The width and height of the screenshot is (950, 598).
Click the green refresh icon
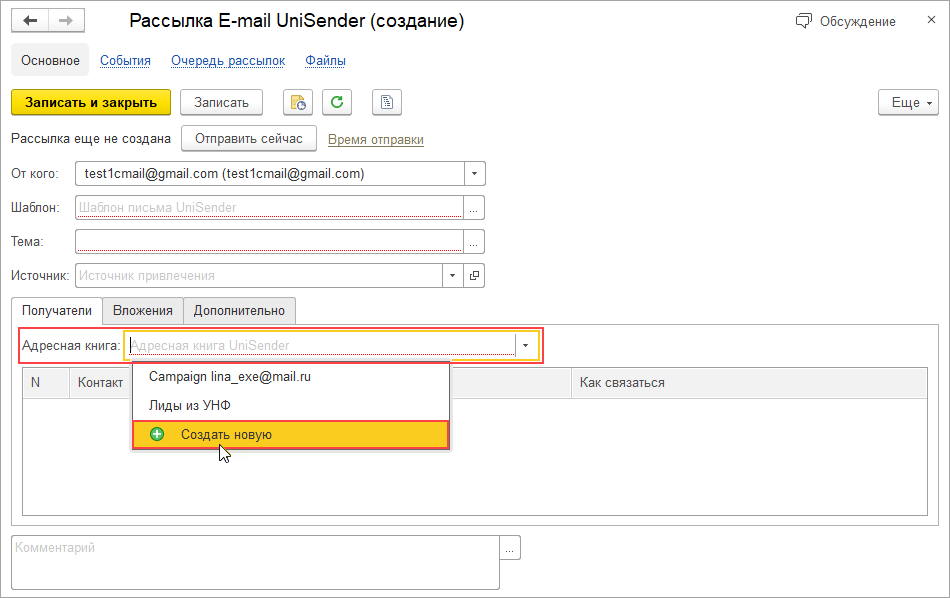(337, 102)
